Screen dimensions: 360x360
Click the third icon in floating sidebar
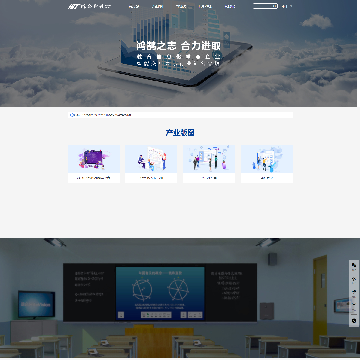click(354, 291)
